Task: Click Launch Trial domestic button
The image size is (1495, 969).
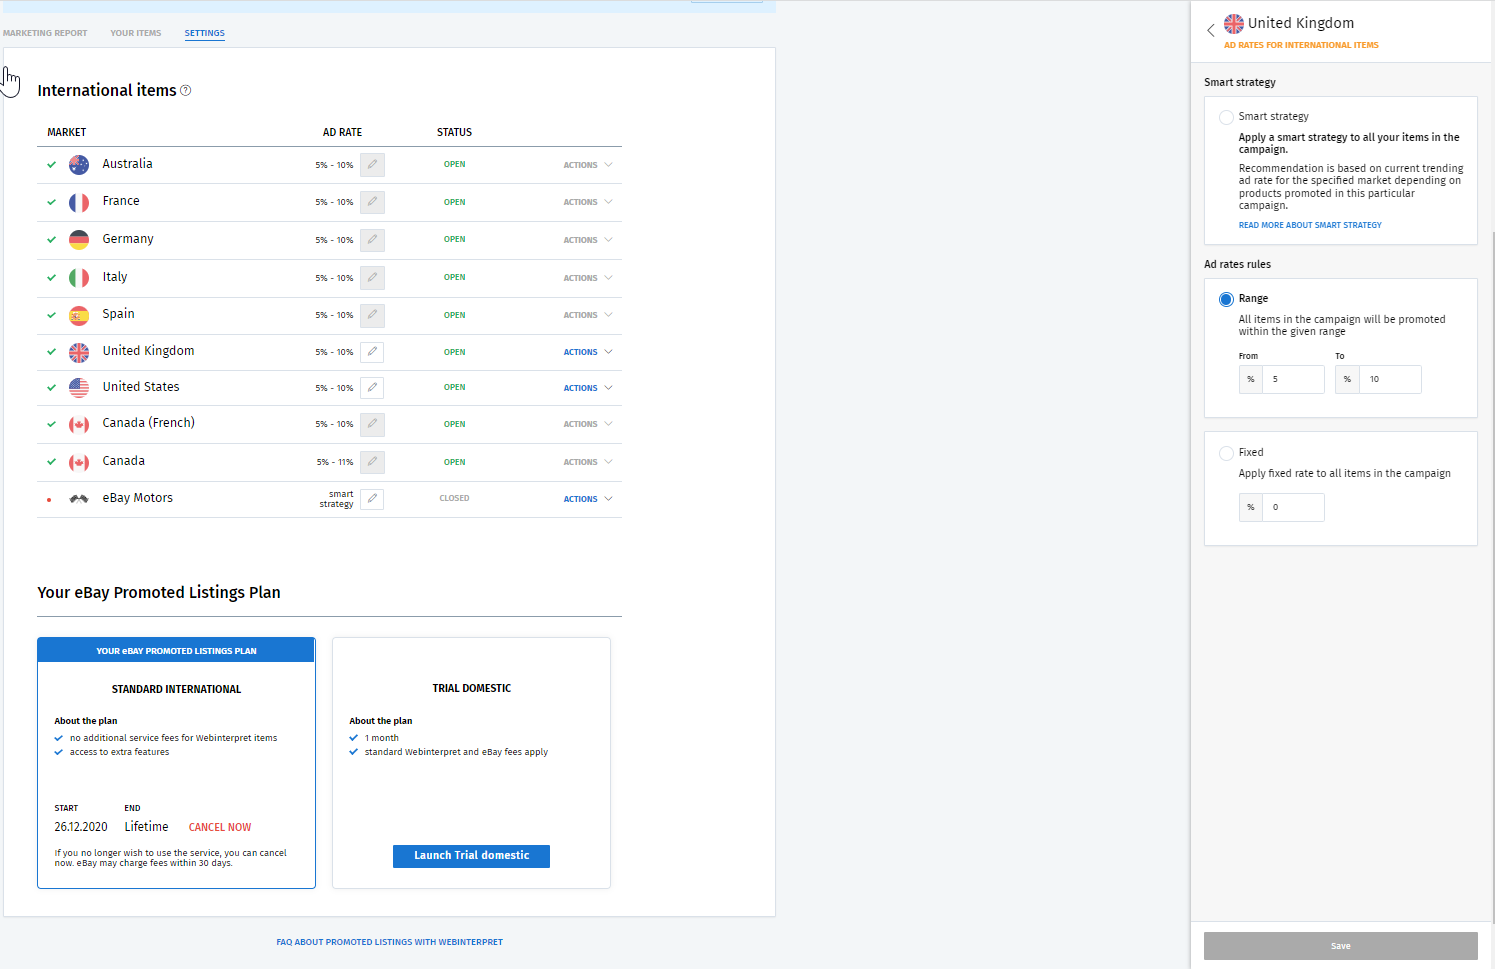Action: pos(471,856)
